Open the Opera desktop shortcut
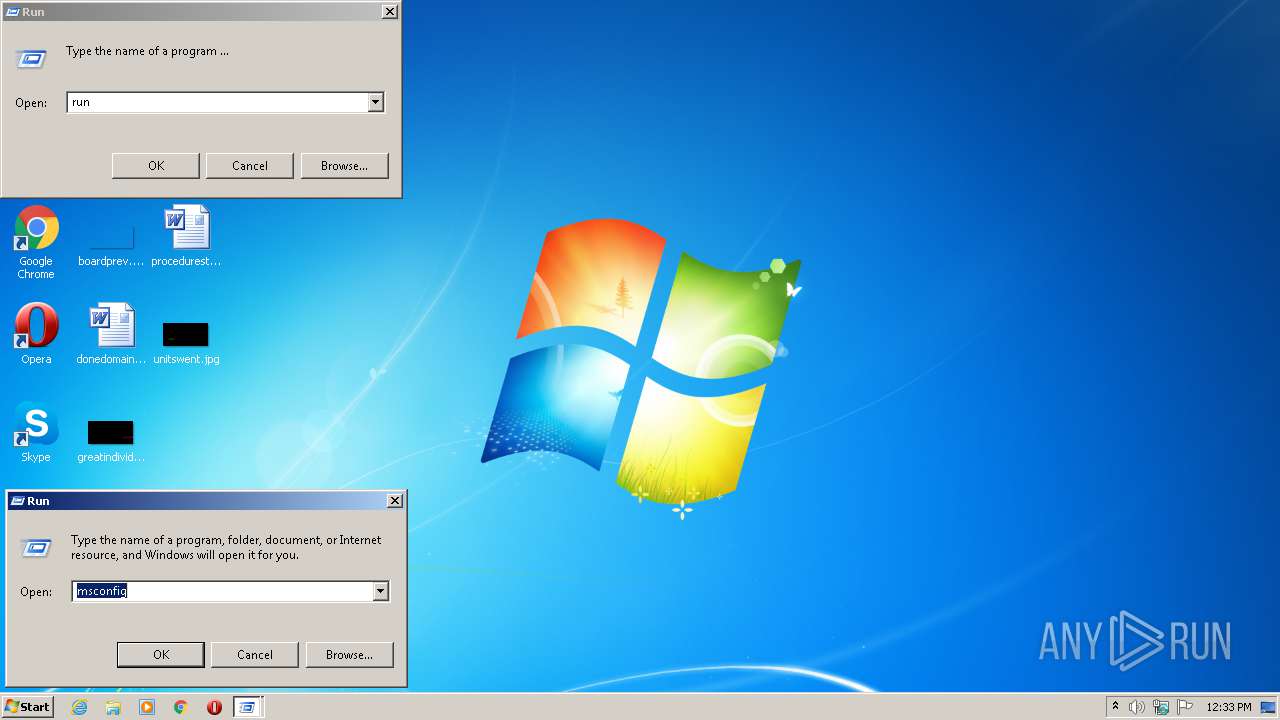Image resolution: width=1280 pixels, height=720 pixels. 36,334
